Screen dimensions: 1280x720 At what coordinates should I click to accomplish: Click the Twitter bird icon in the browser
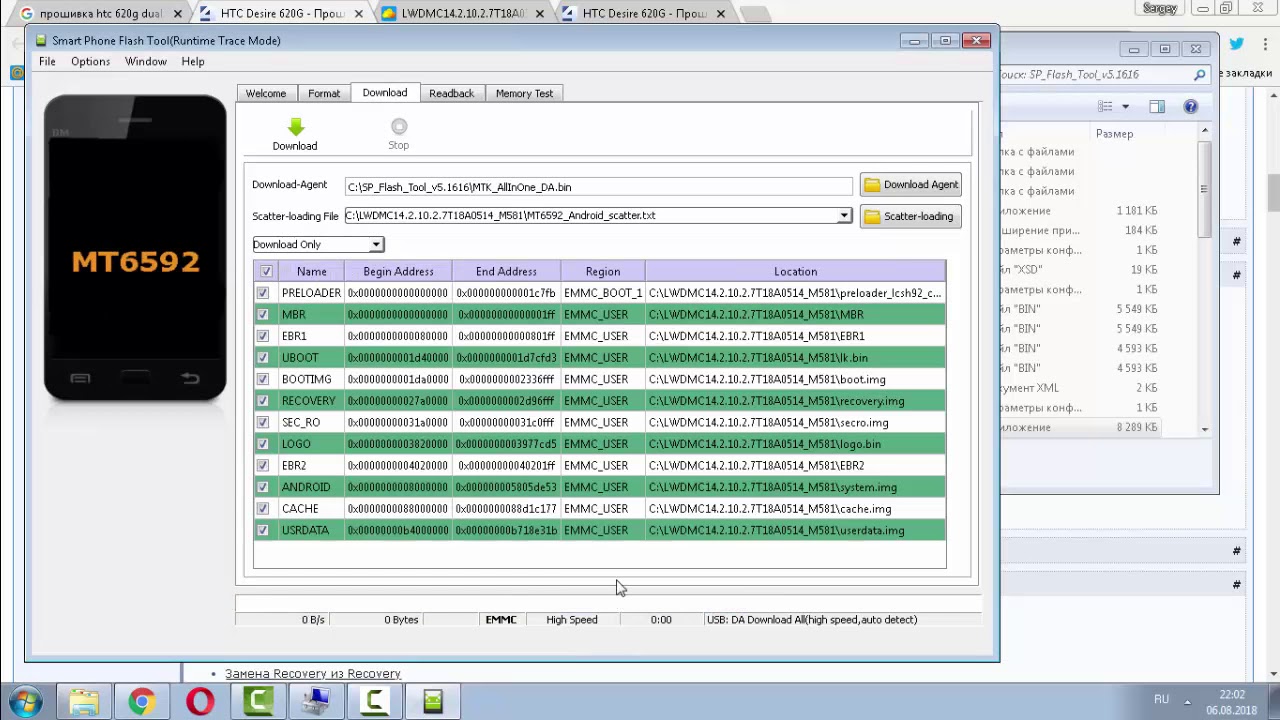(x=1237, y=44)
